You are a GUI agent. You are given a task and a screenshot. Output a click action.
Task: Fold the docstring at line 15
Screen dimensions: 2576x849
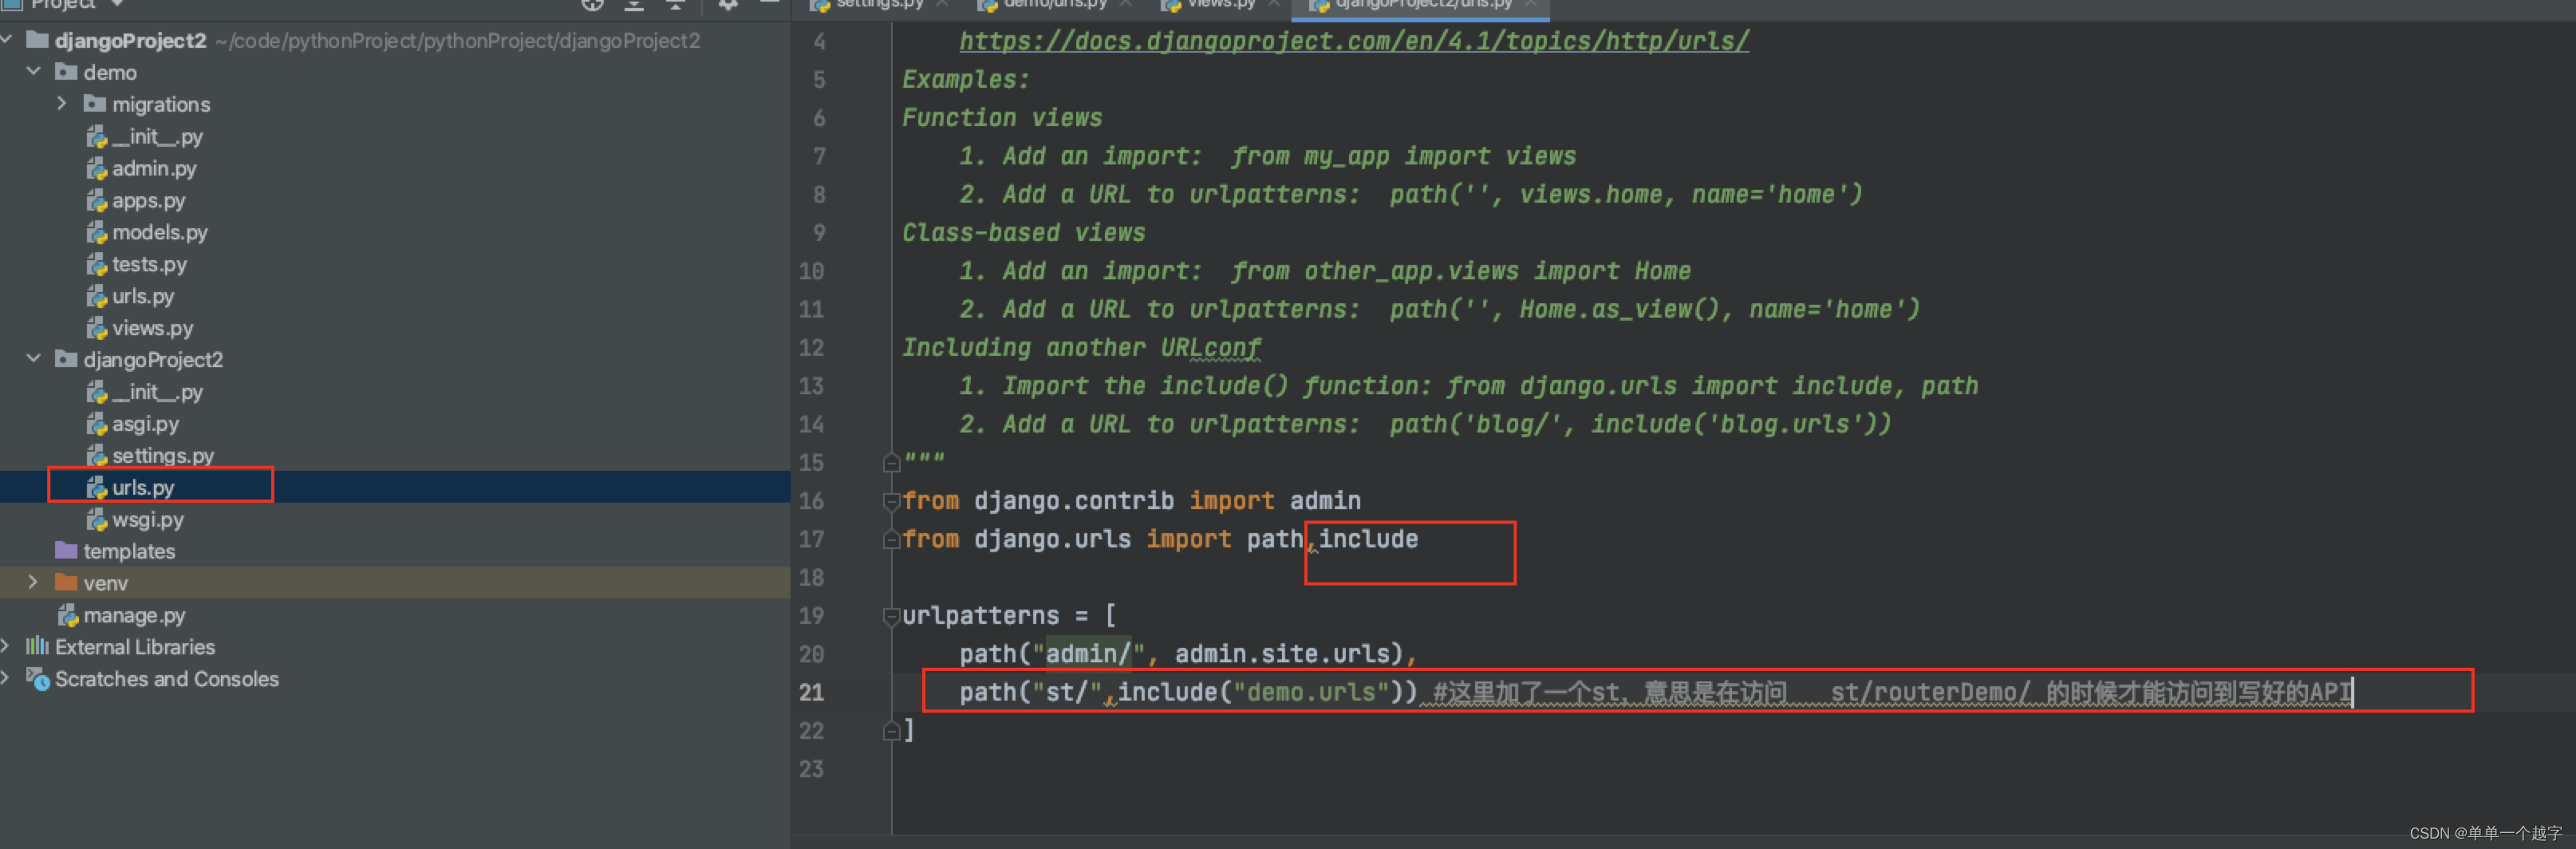(891, 463)
